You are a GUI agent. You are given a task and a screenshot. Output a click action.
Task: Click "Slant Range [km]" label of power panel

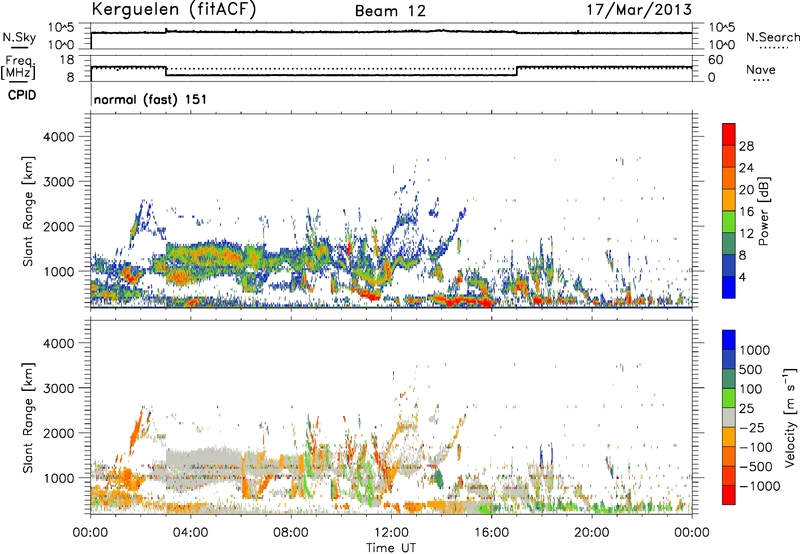click(x=28, y=211)
